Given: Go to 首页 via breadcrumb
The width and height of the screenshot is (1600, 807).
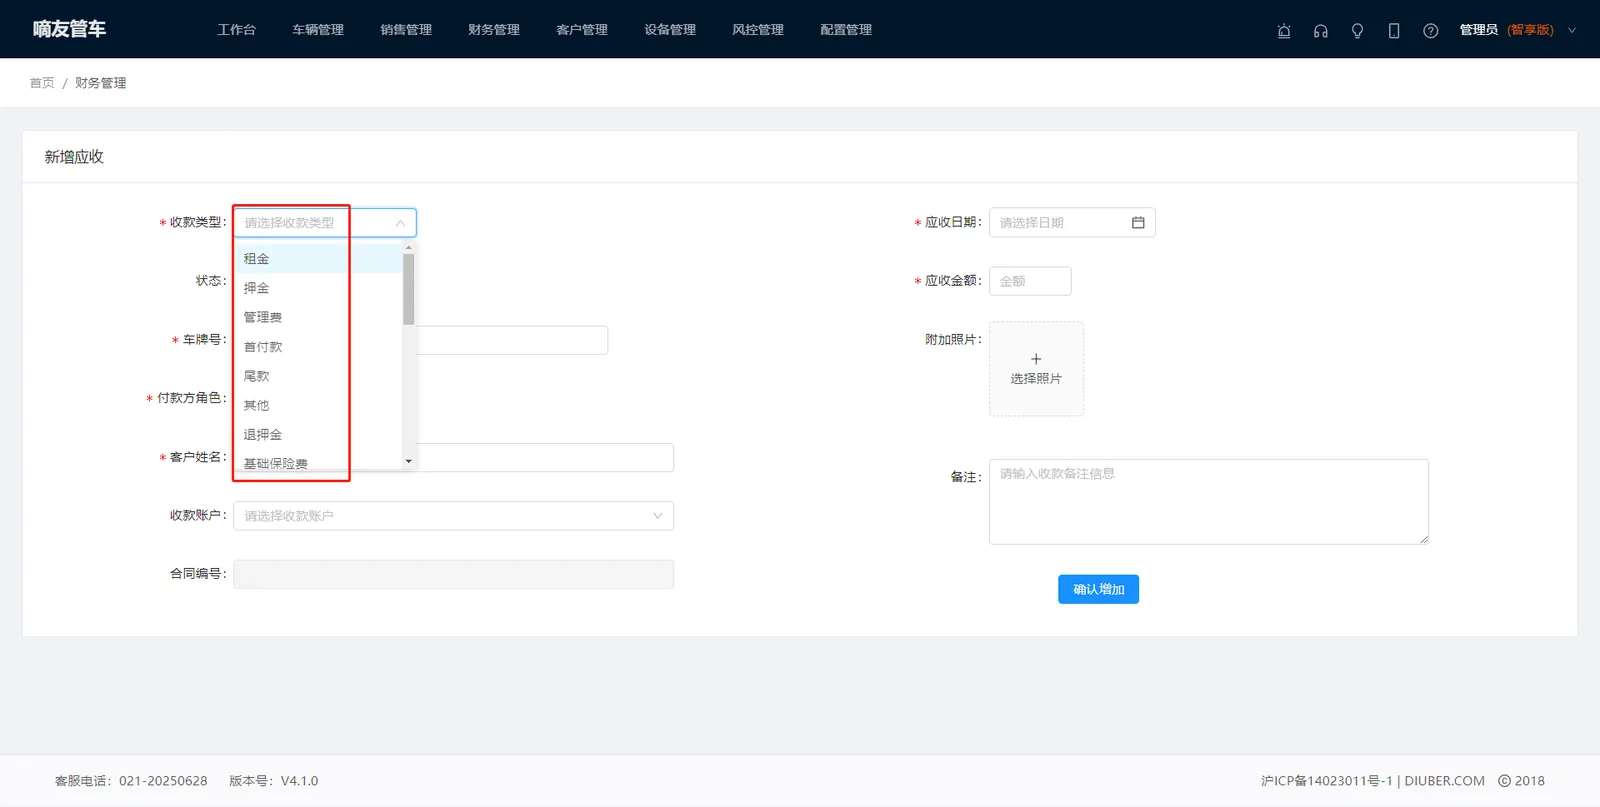Looking at the screenshot, I should click(42, 83).
